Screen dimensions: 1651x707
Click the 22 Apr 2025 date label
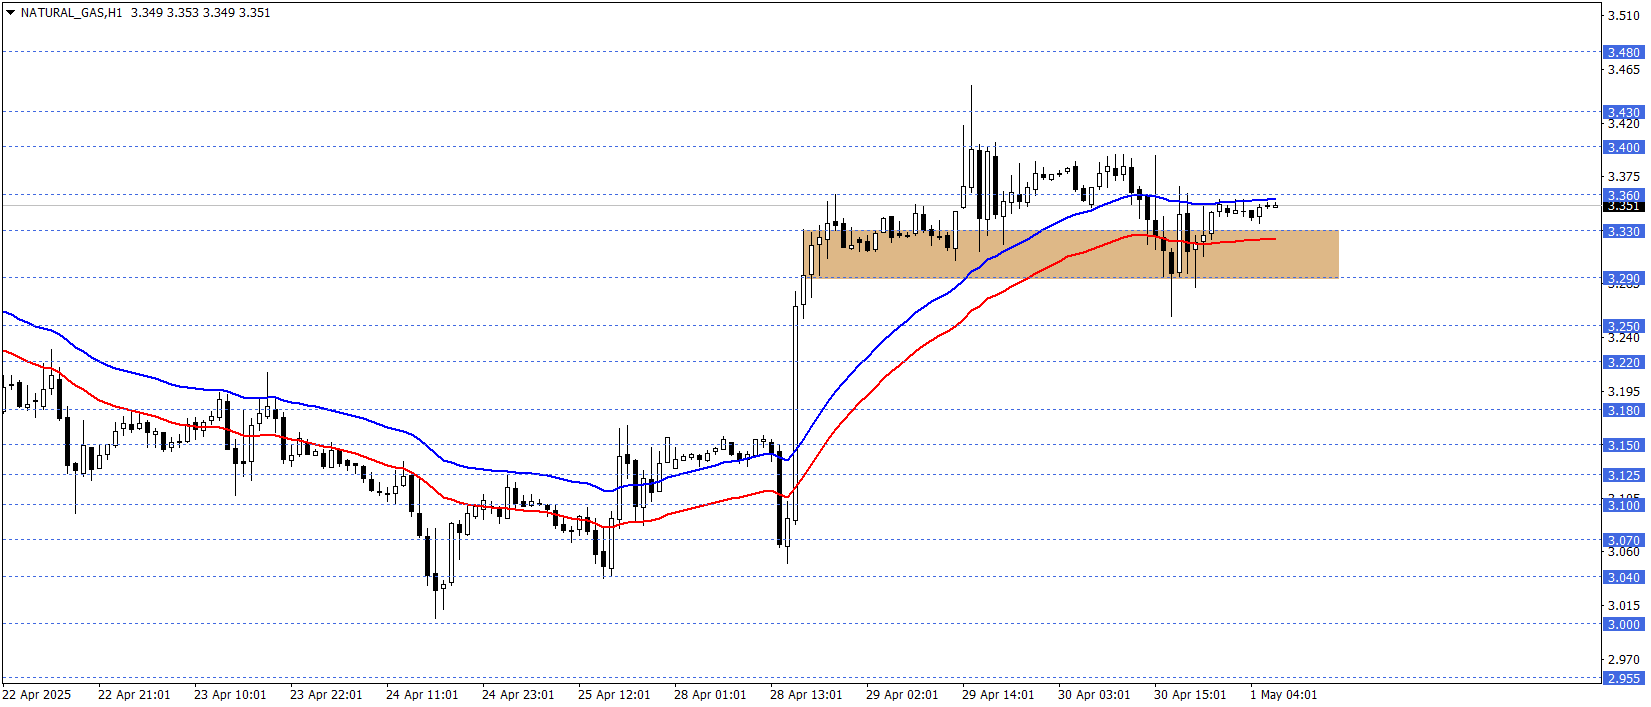click(x=37, y=695)
